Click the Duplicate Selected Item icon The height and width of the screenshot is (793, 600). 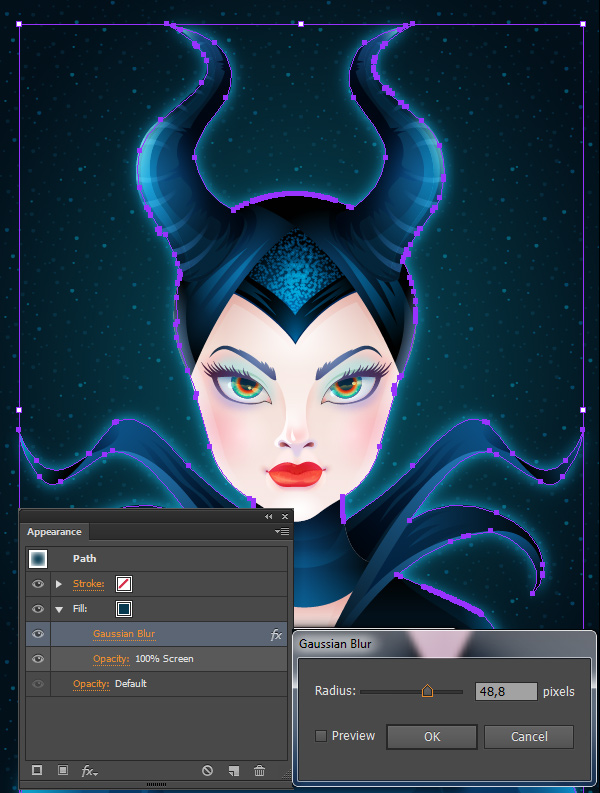coord(234,770)
